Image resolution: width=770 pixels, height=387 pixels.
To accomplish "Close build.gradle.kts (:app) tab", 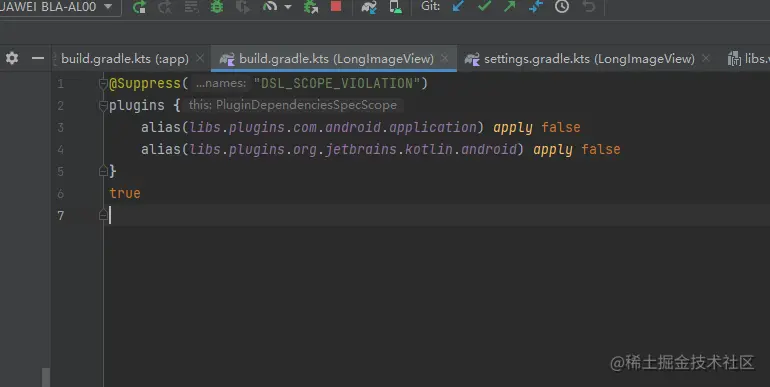I will (200, 58).
